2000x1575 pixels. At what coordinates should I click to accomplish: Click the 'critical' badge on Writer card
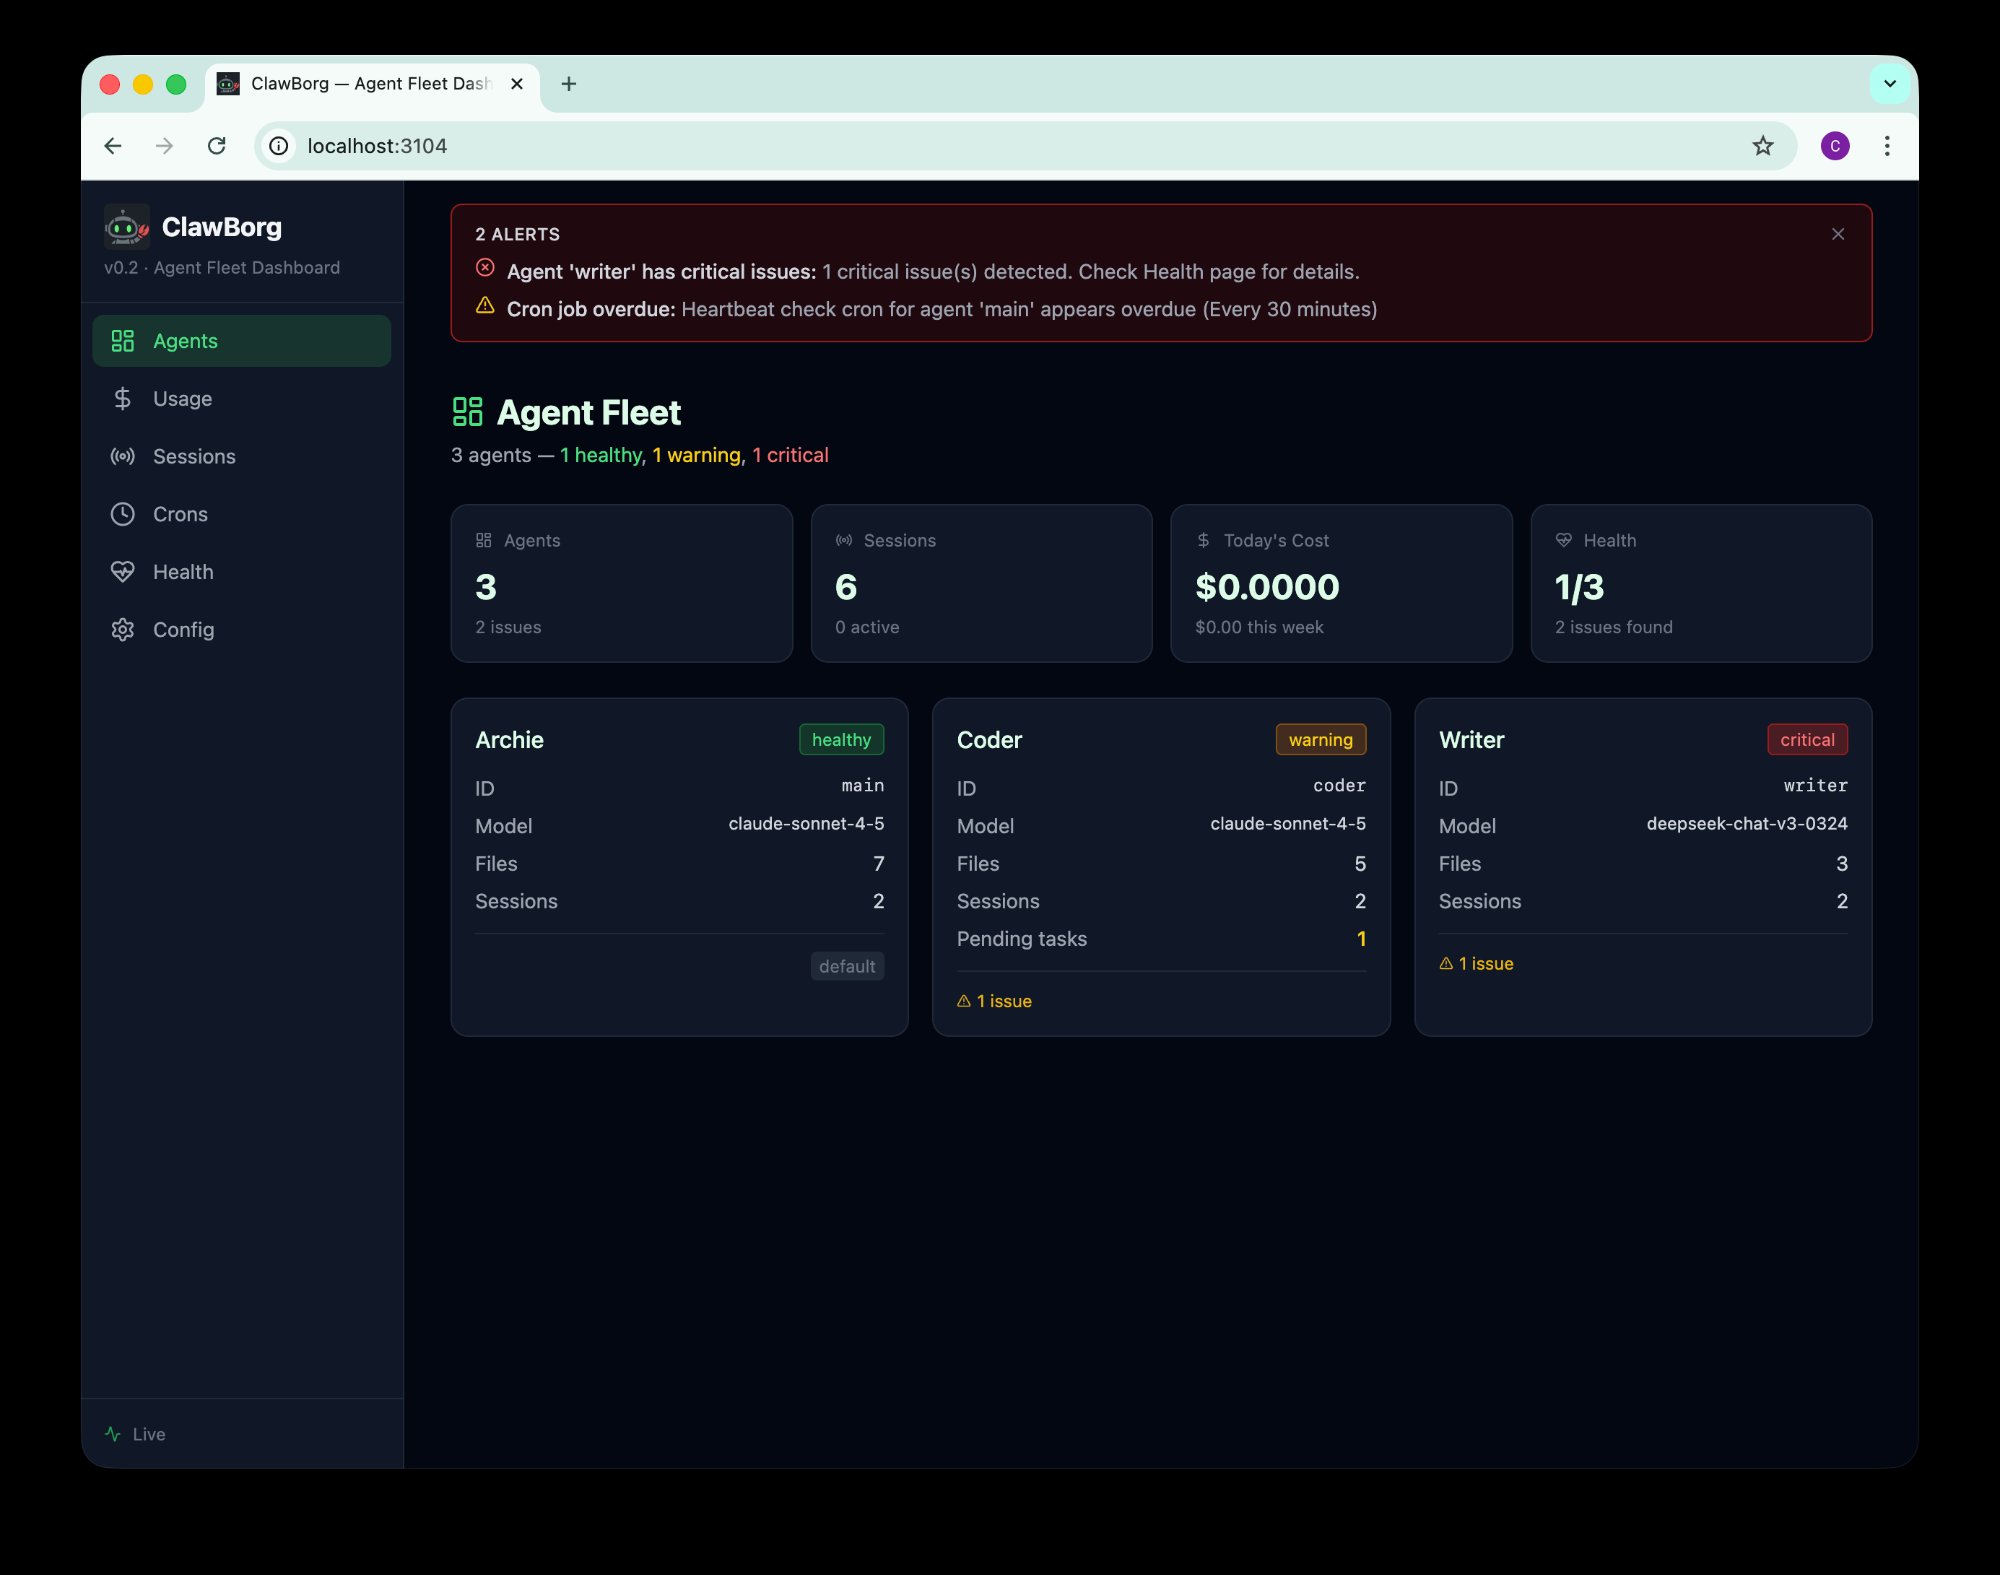[1806, 739]
